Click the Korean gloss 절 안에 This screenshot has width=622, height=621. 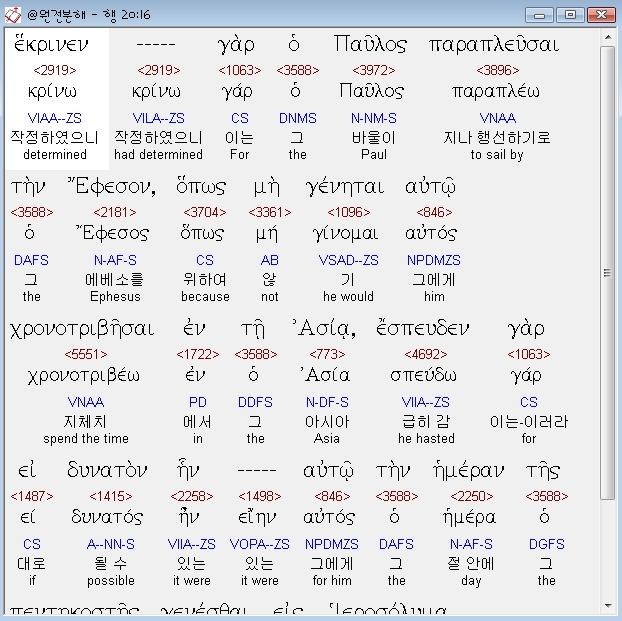point(471,564)
